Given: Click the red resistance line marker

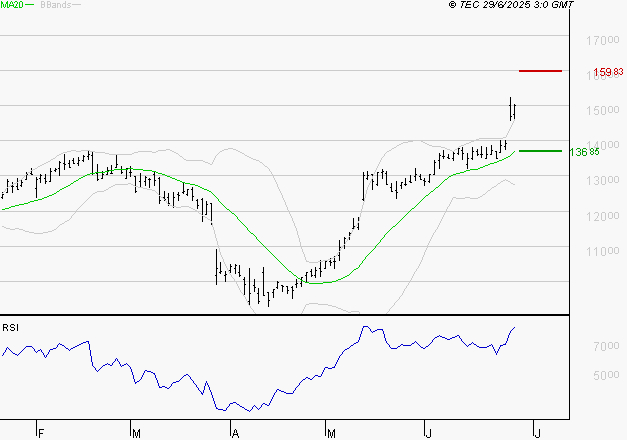Looking at the screenshot, I should (x=540, y=71).
